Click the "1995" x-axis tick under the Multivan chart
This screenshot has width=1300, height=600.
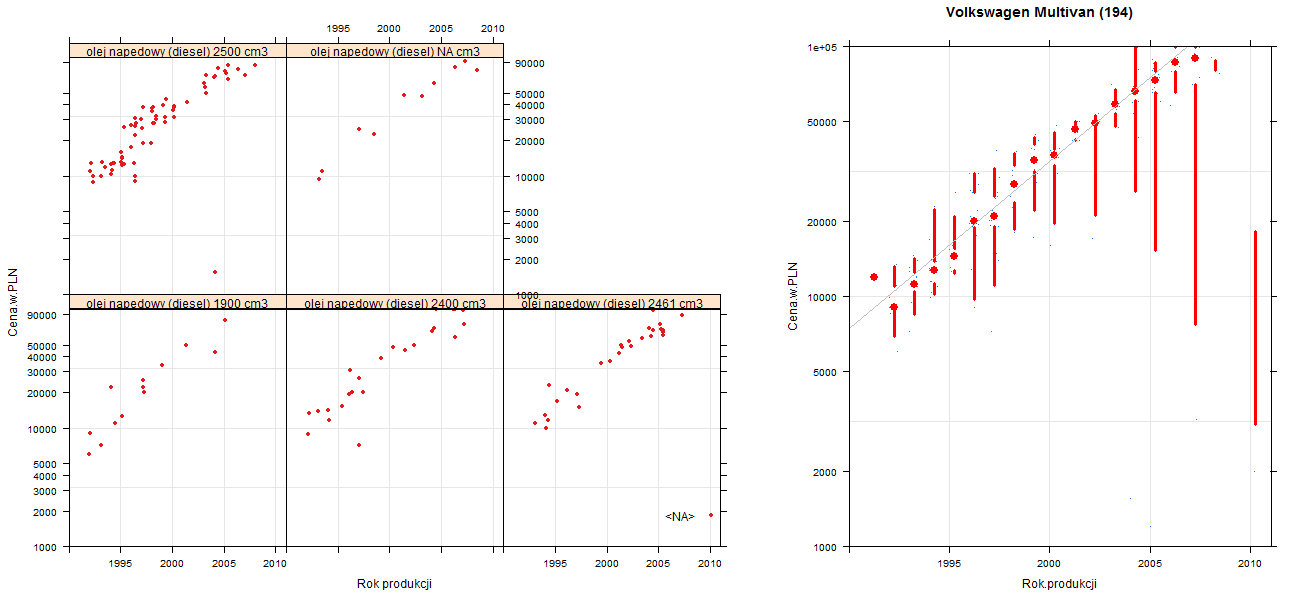tap(948, 563)
